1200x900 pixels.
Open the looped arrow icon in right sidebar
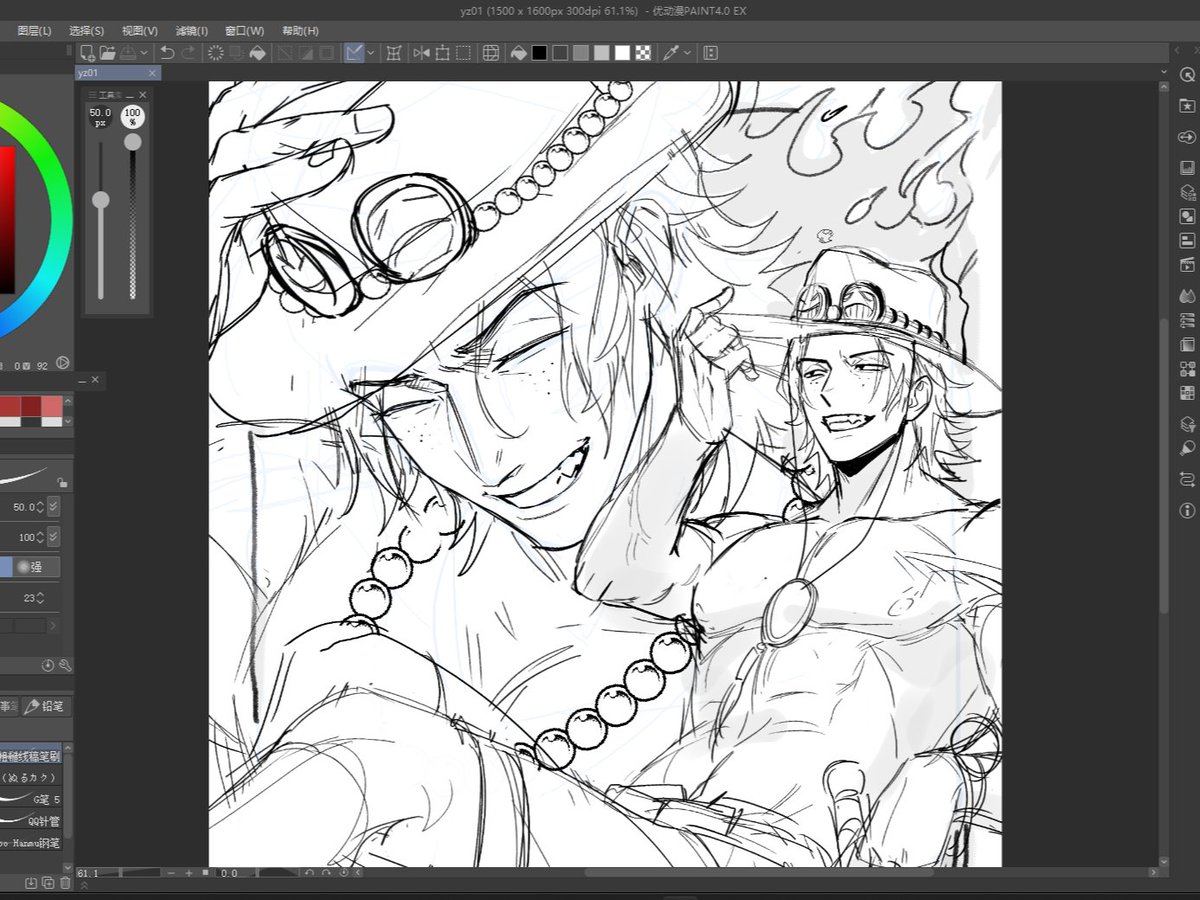tap(1187, 479)
